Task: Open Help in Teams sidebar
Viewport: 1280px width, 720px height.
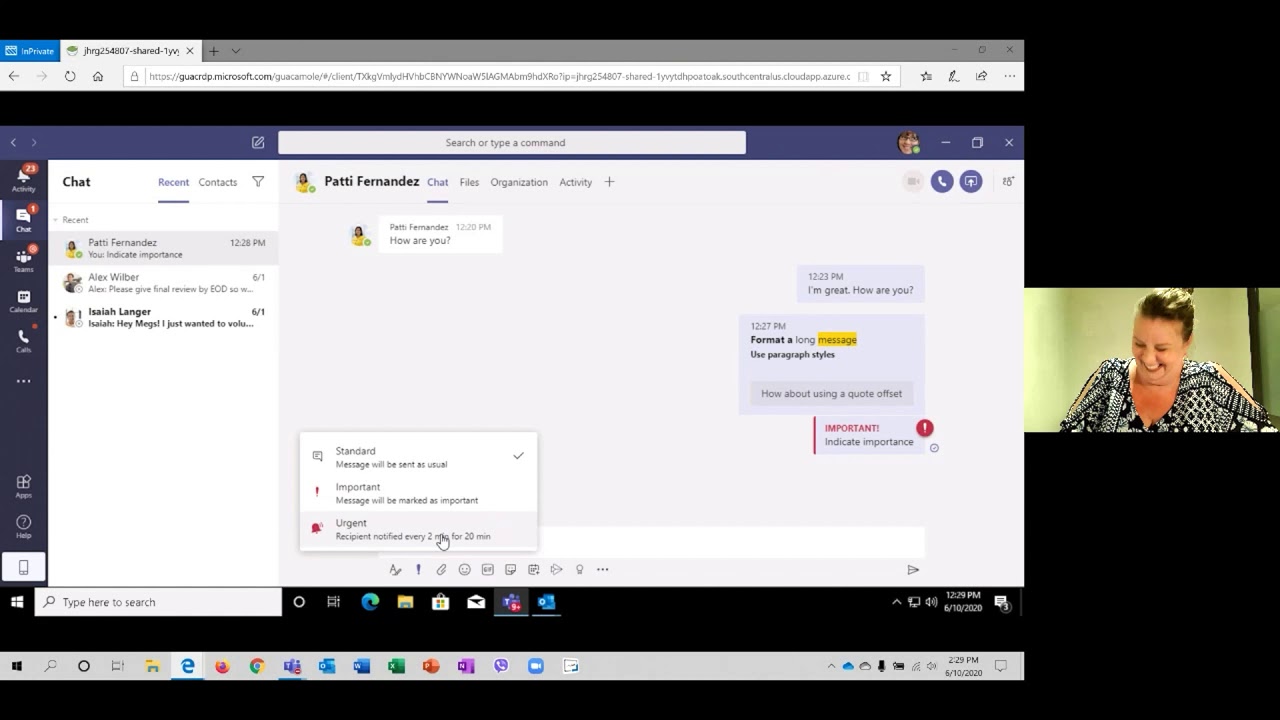Action: click(23, 526)
